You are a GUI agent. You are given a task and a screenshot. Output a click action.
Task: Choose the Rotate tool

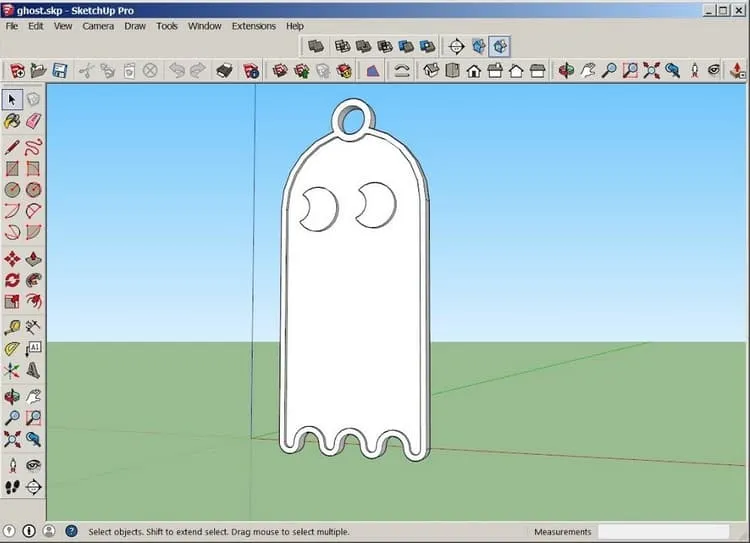point(12,280)
